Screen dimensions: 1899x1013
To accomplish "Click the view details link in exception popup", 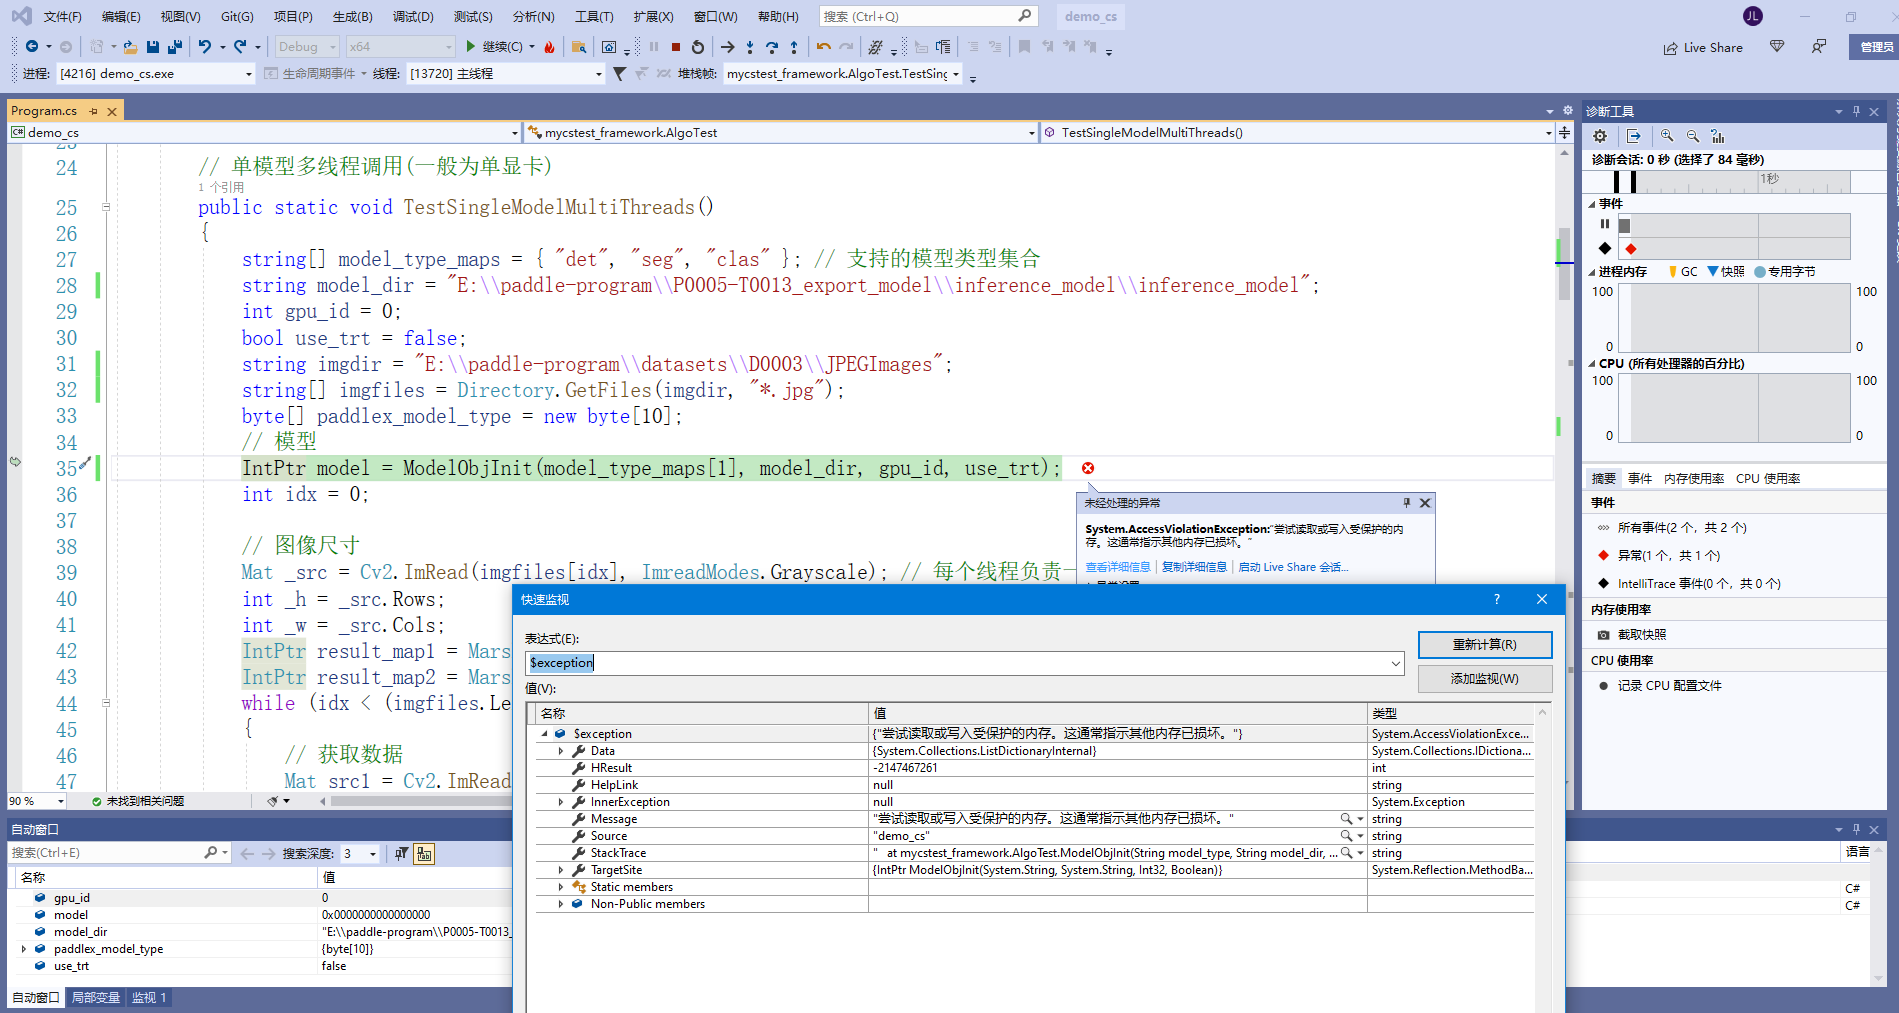I will pos(1118,567).
